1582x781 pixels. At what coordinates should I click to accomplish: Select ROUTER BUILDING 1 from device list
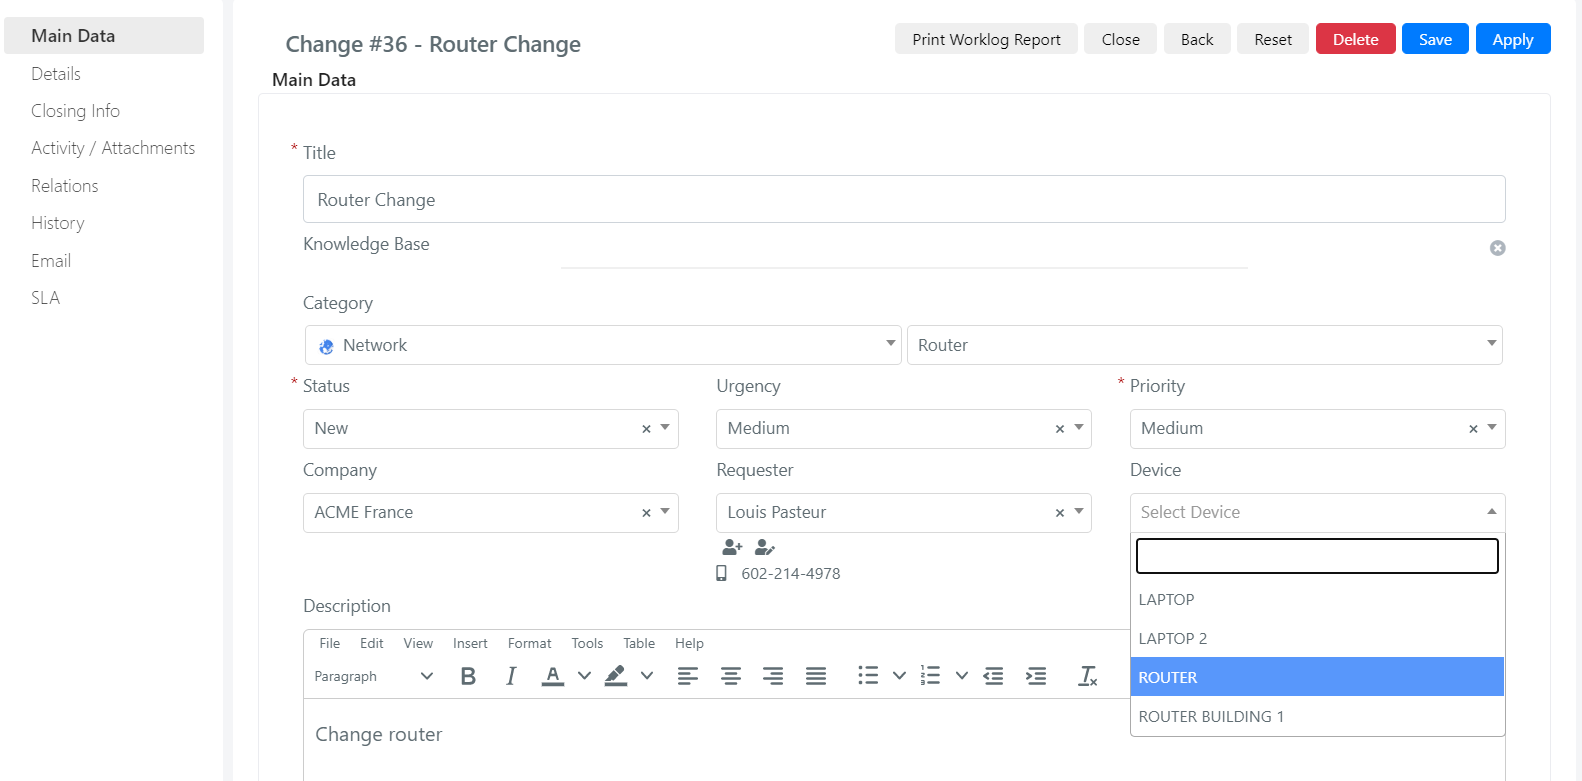[x=1211, y=716]
